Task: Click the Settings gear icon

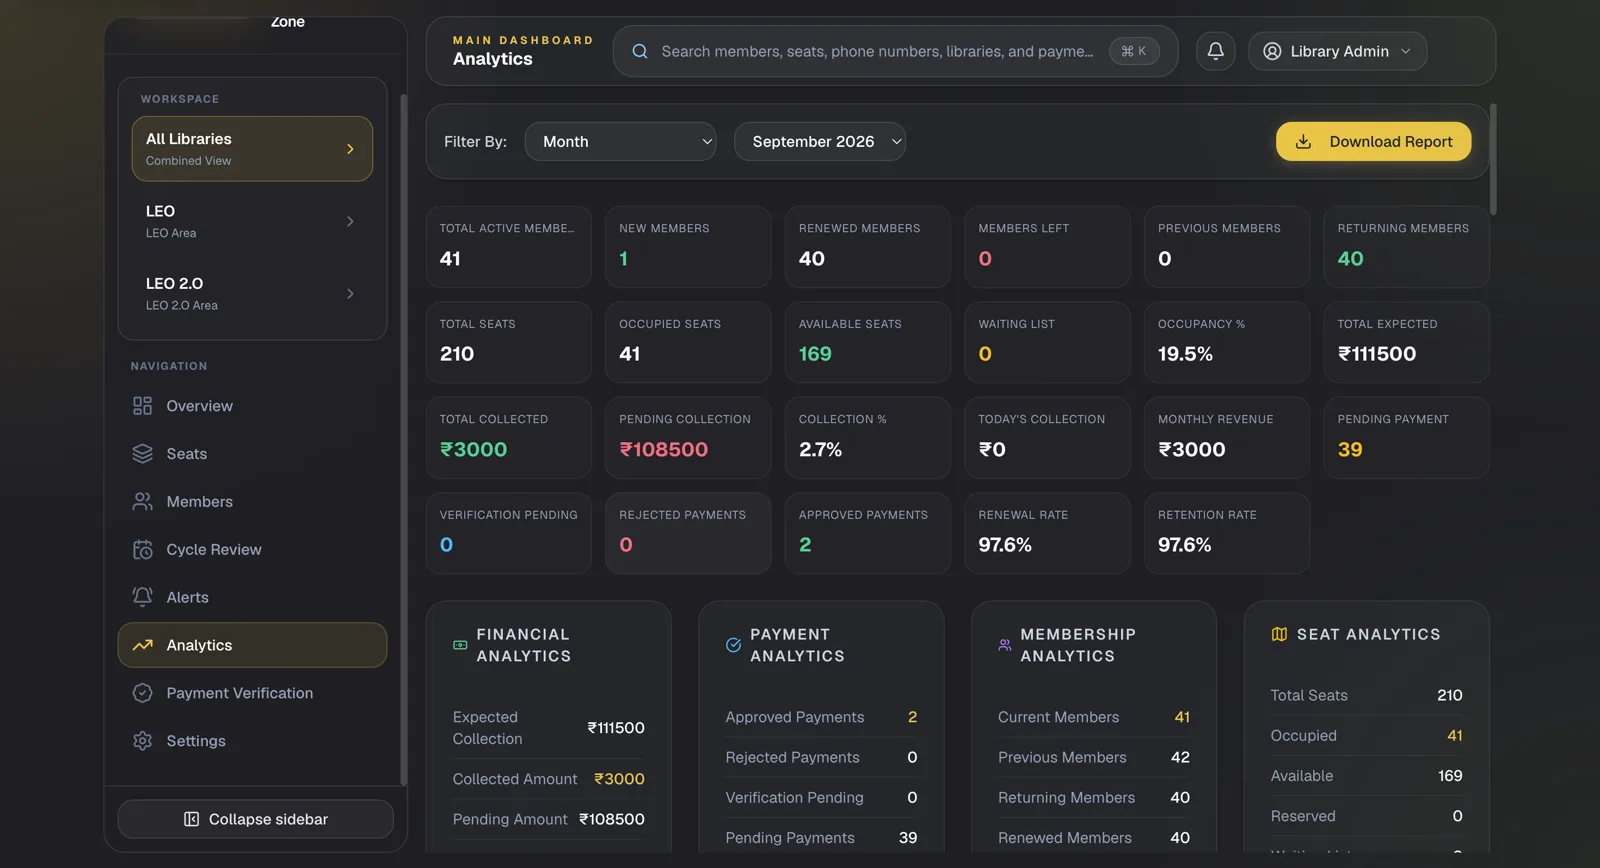Action: point(143,741)
